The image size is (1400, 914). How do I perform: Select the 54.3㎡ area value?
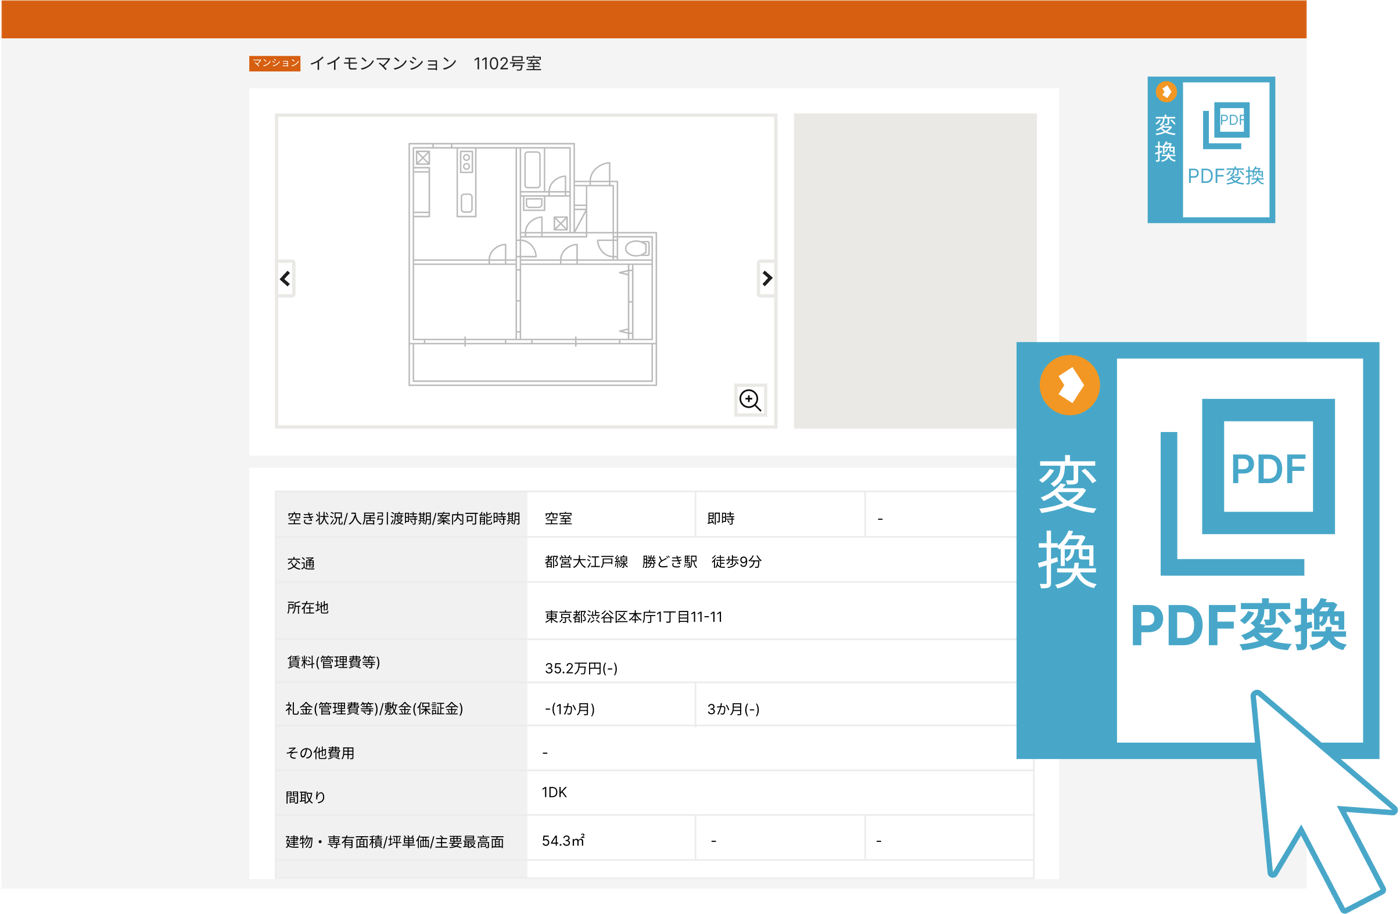[x=563, y=841]
